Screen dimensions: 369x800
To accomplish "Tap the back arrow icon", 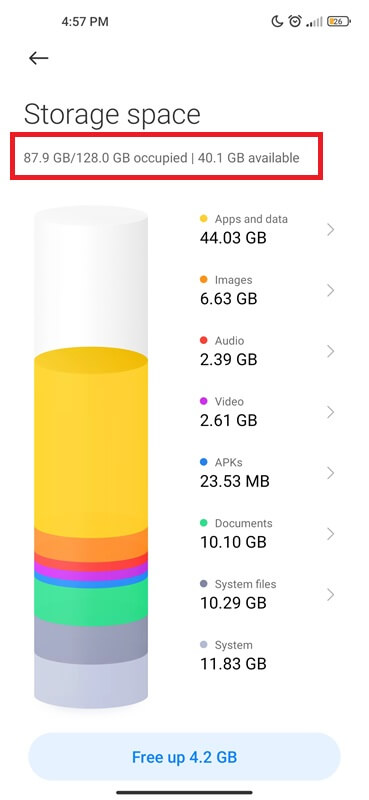I will point(38,58).
